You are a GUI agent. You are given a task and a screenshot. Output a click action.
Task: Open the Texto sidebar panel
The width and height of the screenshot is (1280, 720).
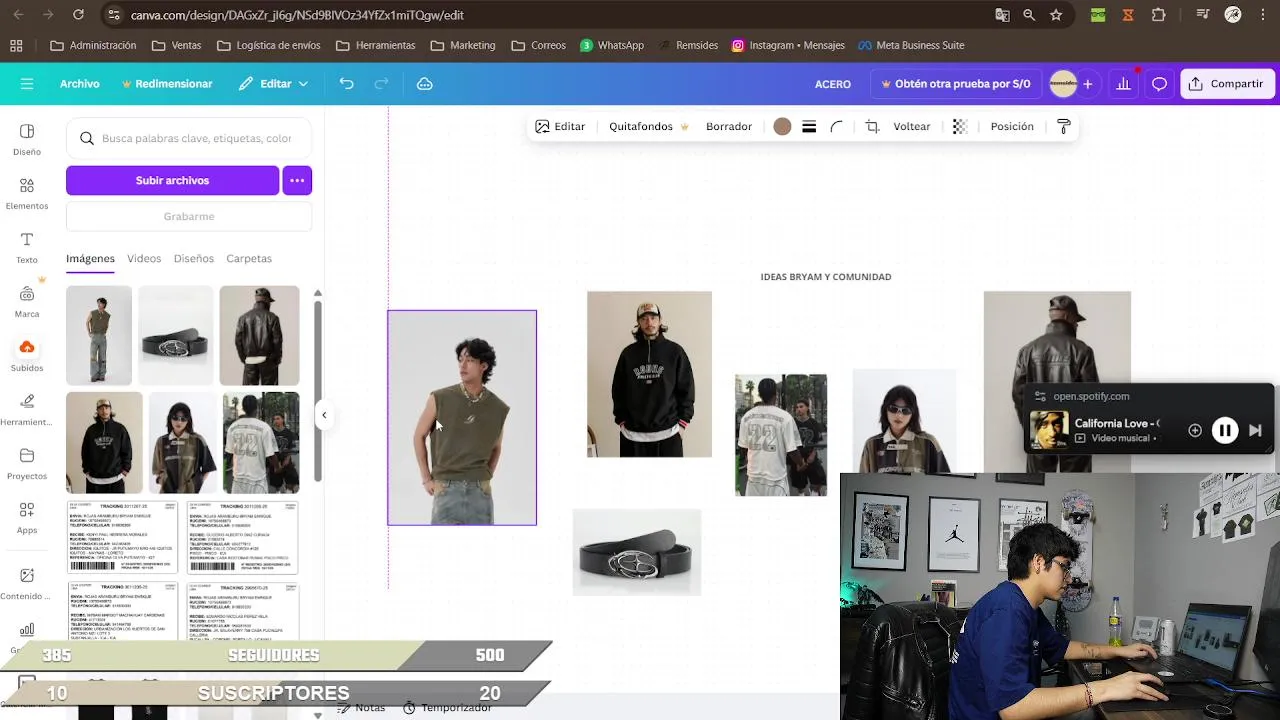[x=27, y=248]
